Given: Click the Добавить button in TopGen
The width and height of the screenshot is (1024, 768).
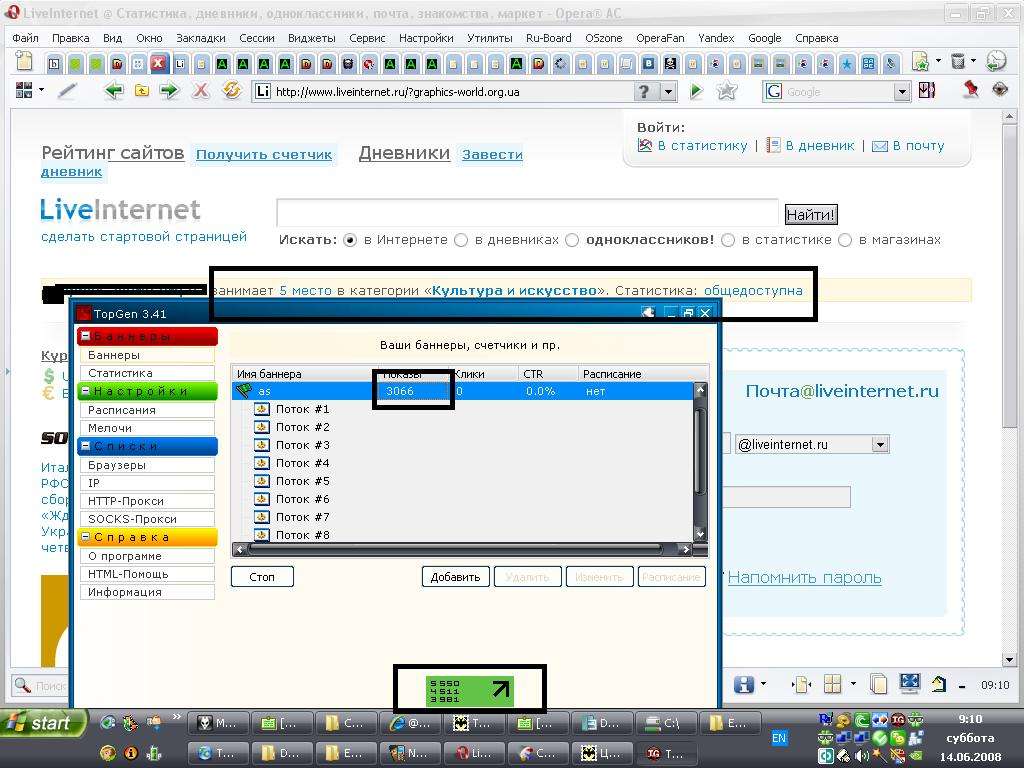Looking at the screenshot, I should coord(455,577).
